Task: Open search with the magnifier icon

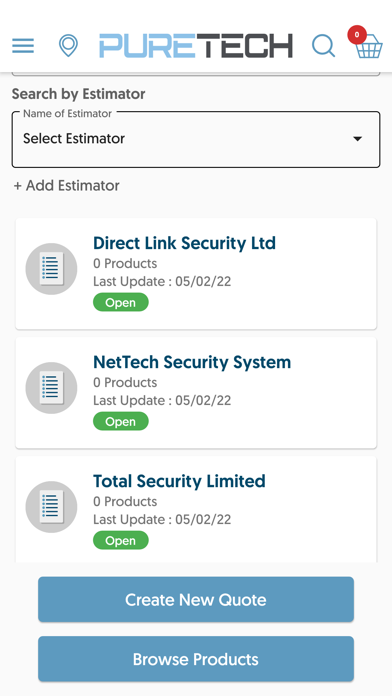Action: click(x=323, y=46)
